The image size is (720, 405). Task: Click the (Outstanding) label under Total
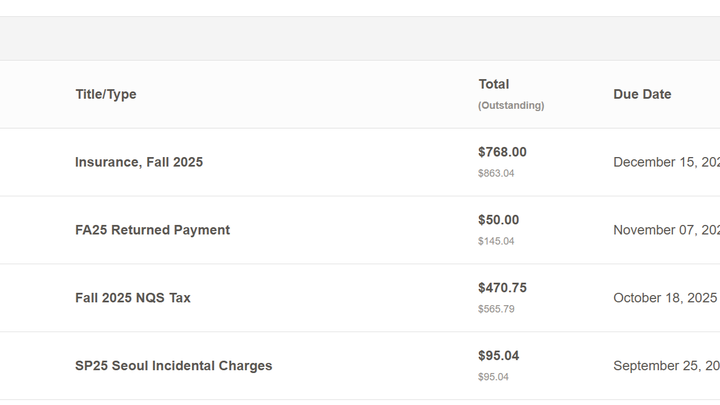coord(511,105)
